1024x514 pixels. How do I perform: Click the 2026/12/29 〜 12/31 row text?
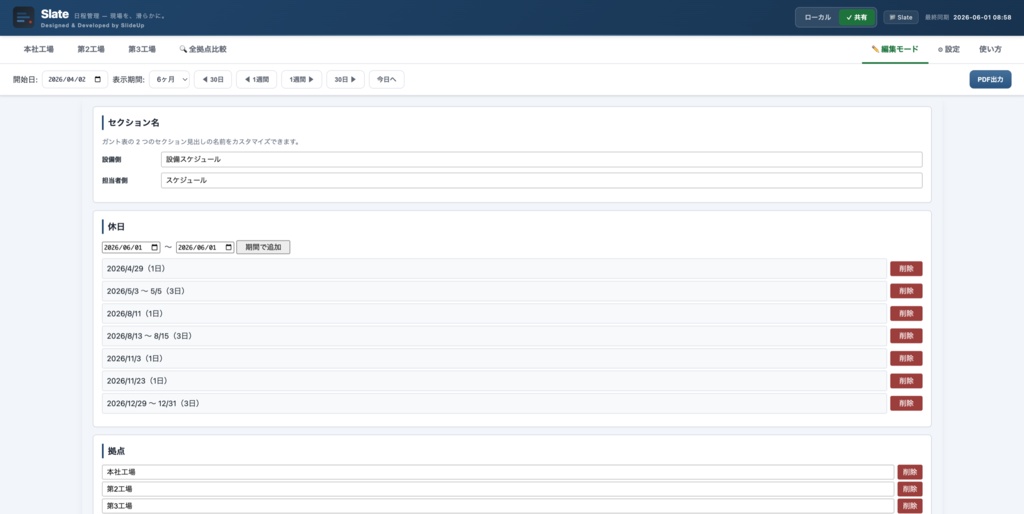(x=153, y=404)
